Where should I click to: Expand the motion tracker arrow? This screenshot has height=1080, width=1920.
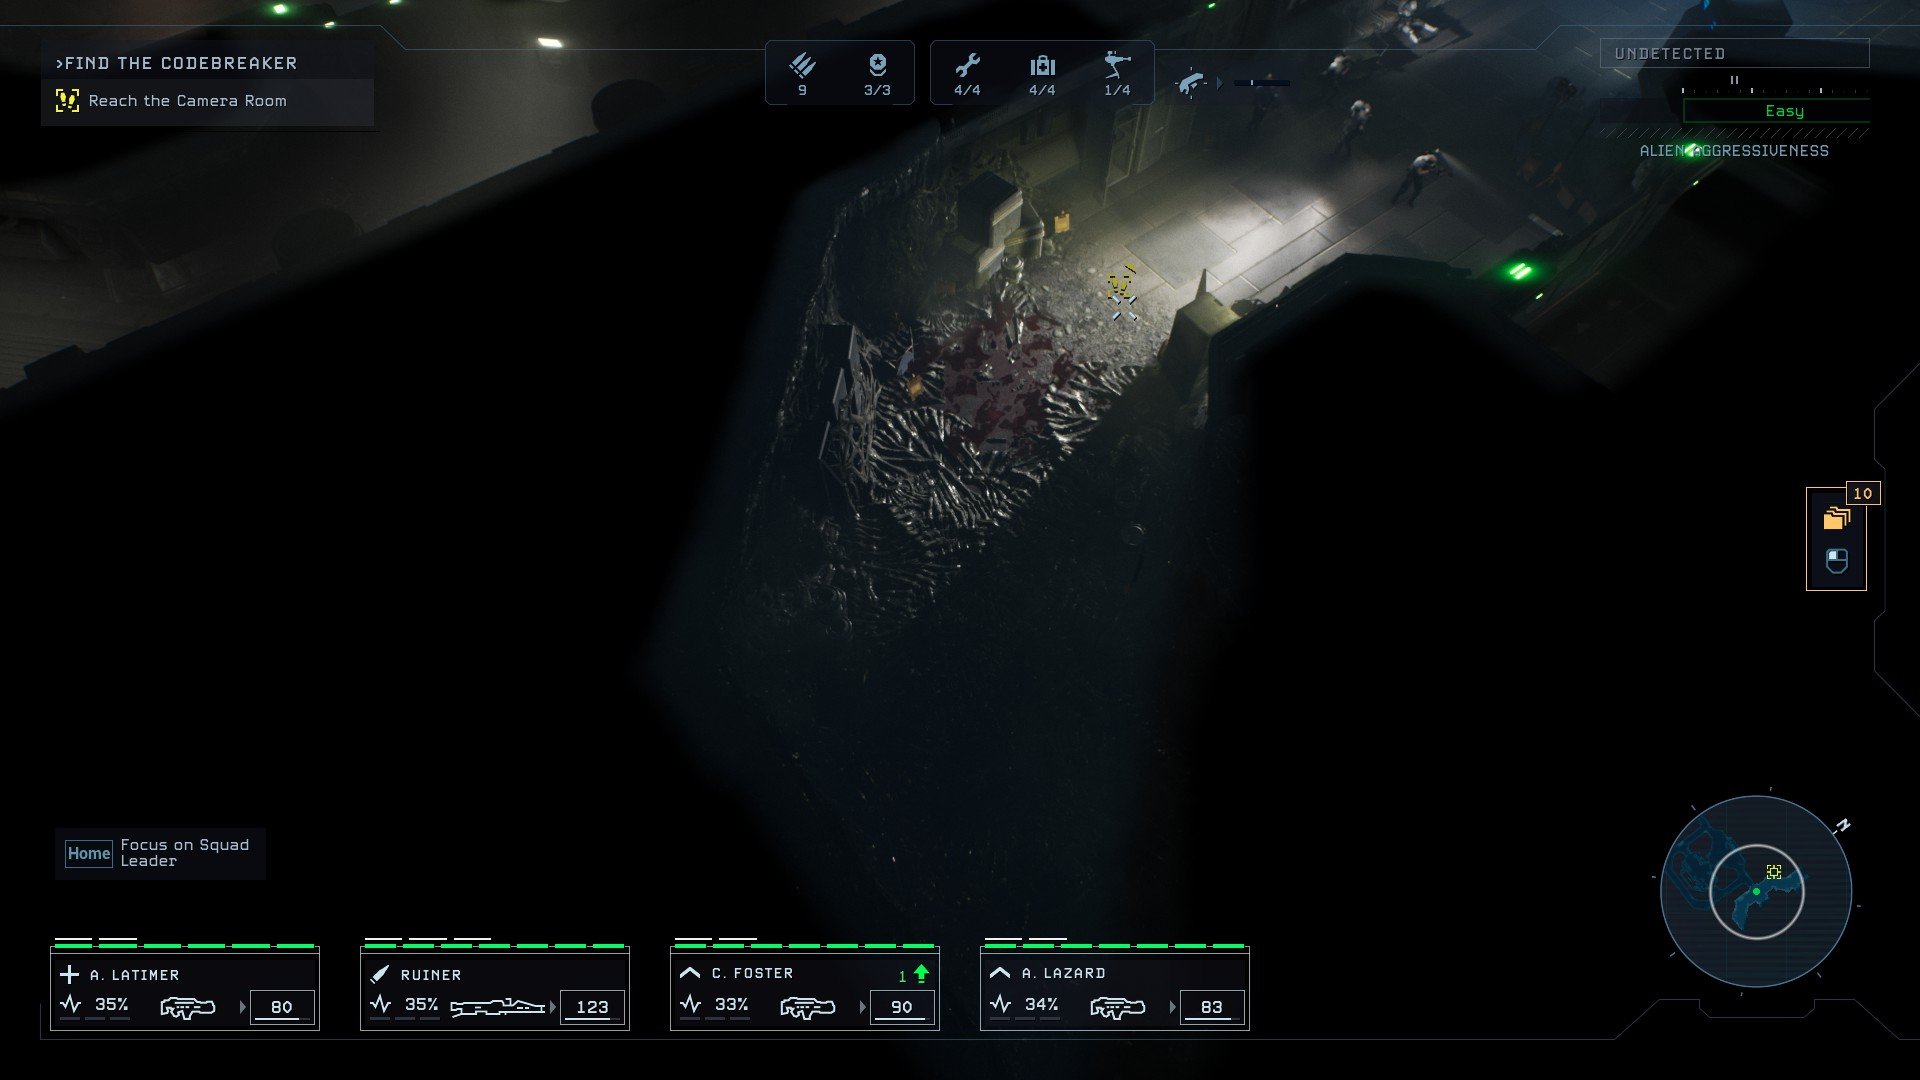[1220, 83]
